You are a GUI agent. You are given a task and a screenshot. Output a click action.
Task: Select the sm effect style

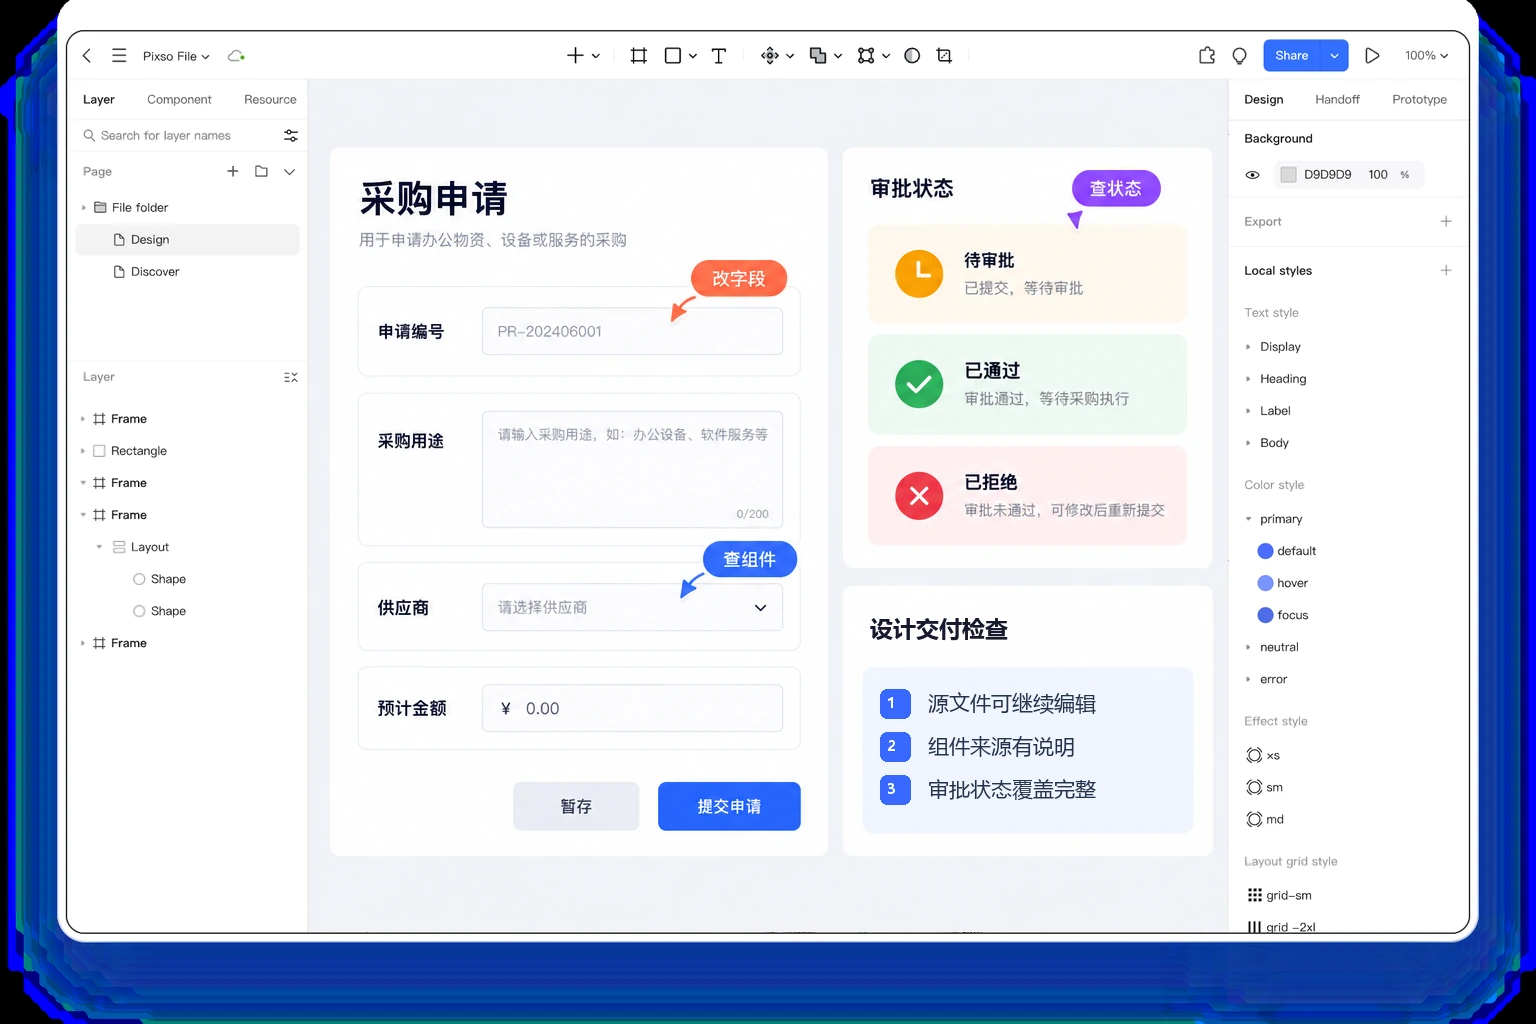click(x=1264, y=787)
